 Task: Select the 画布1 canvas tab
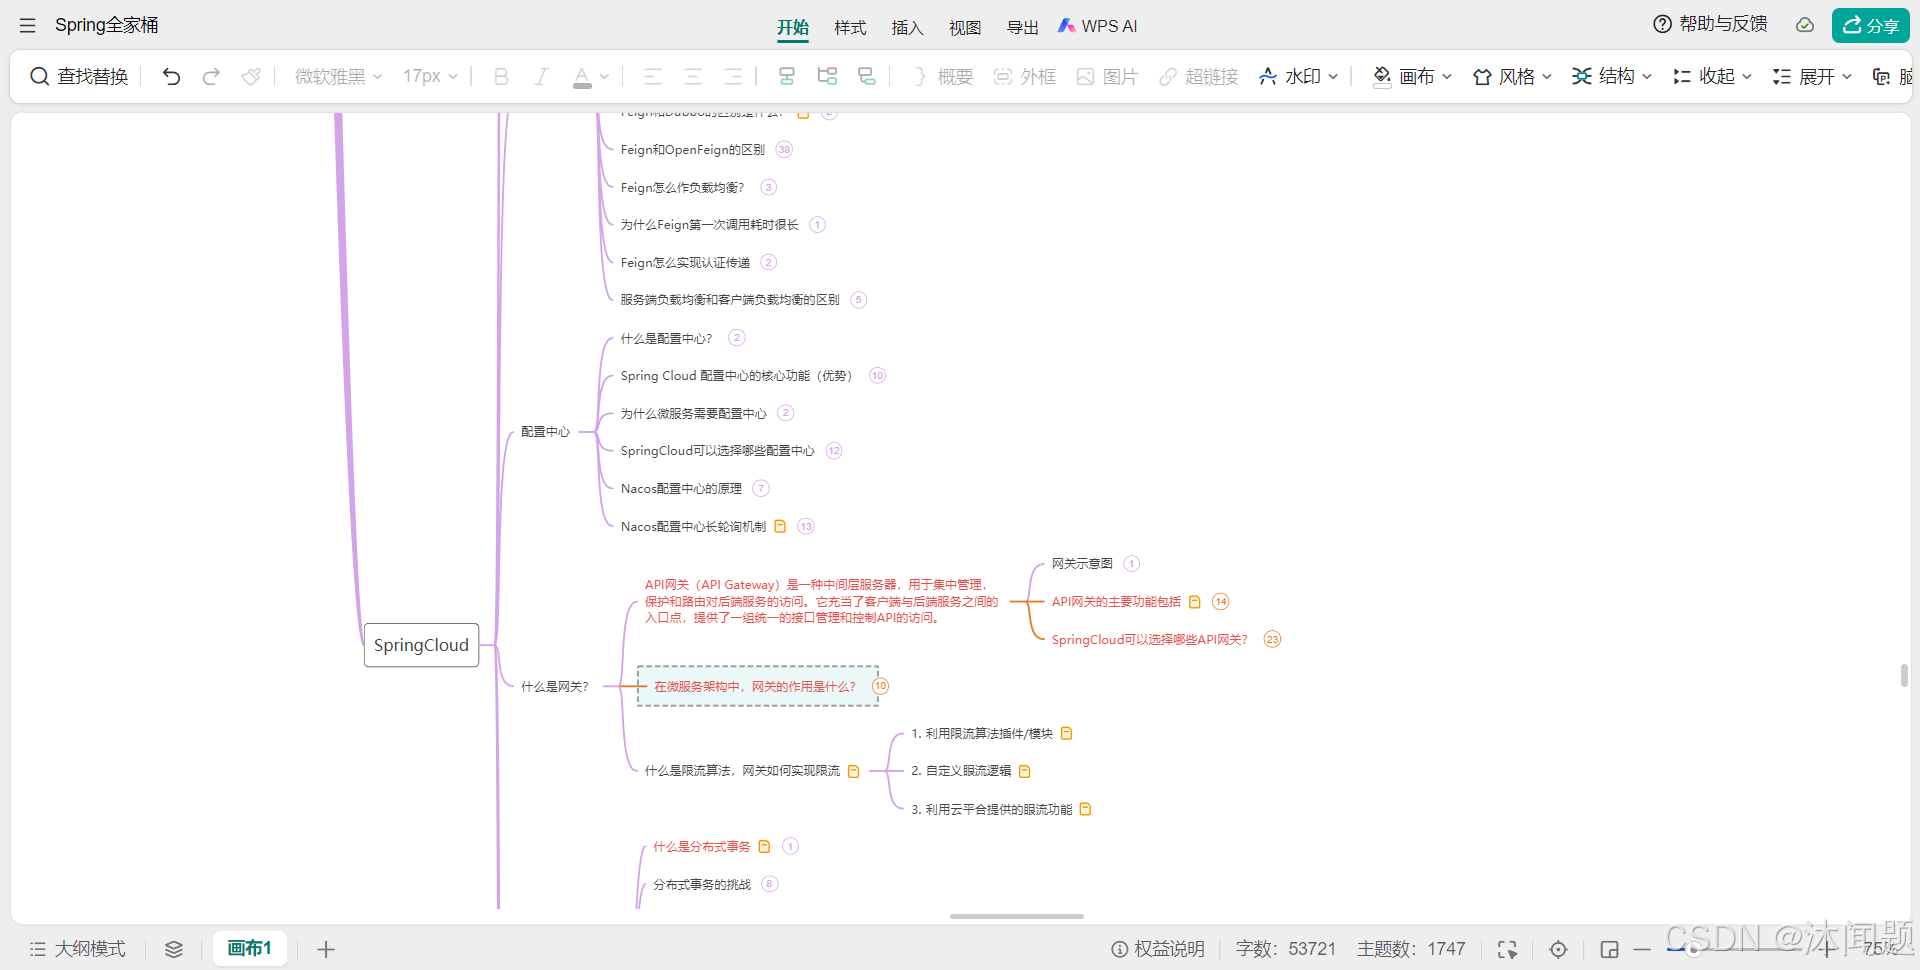(x=250, y=948)
